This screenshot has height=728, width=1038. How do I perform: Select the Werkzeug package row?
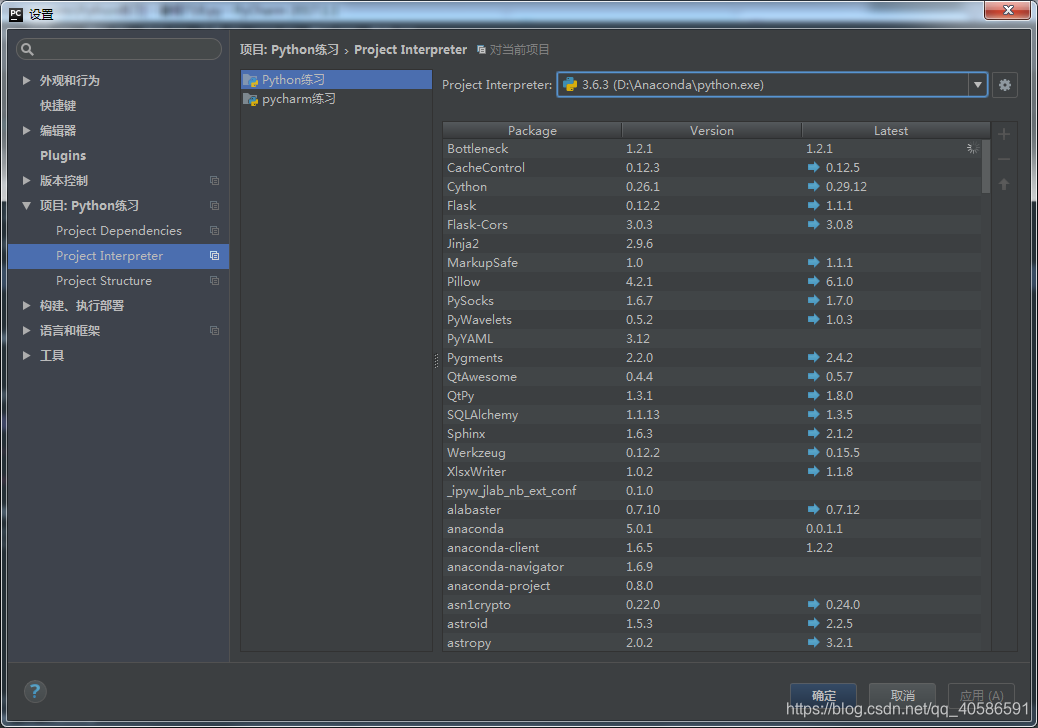tap(712, 453)
